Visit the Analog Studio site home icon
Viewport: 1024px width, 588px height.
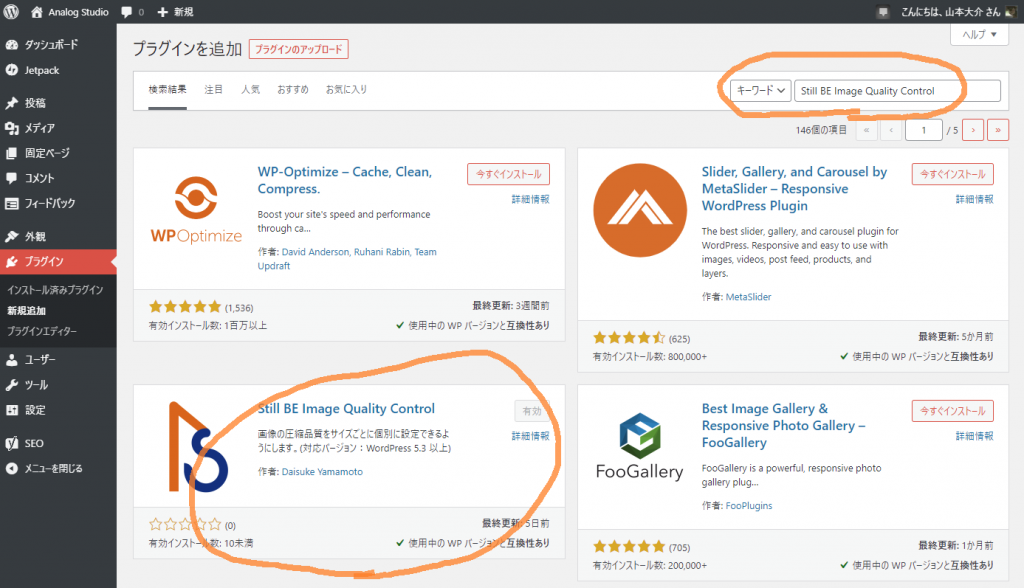tap(37, 12)
